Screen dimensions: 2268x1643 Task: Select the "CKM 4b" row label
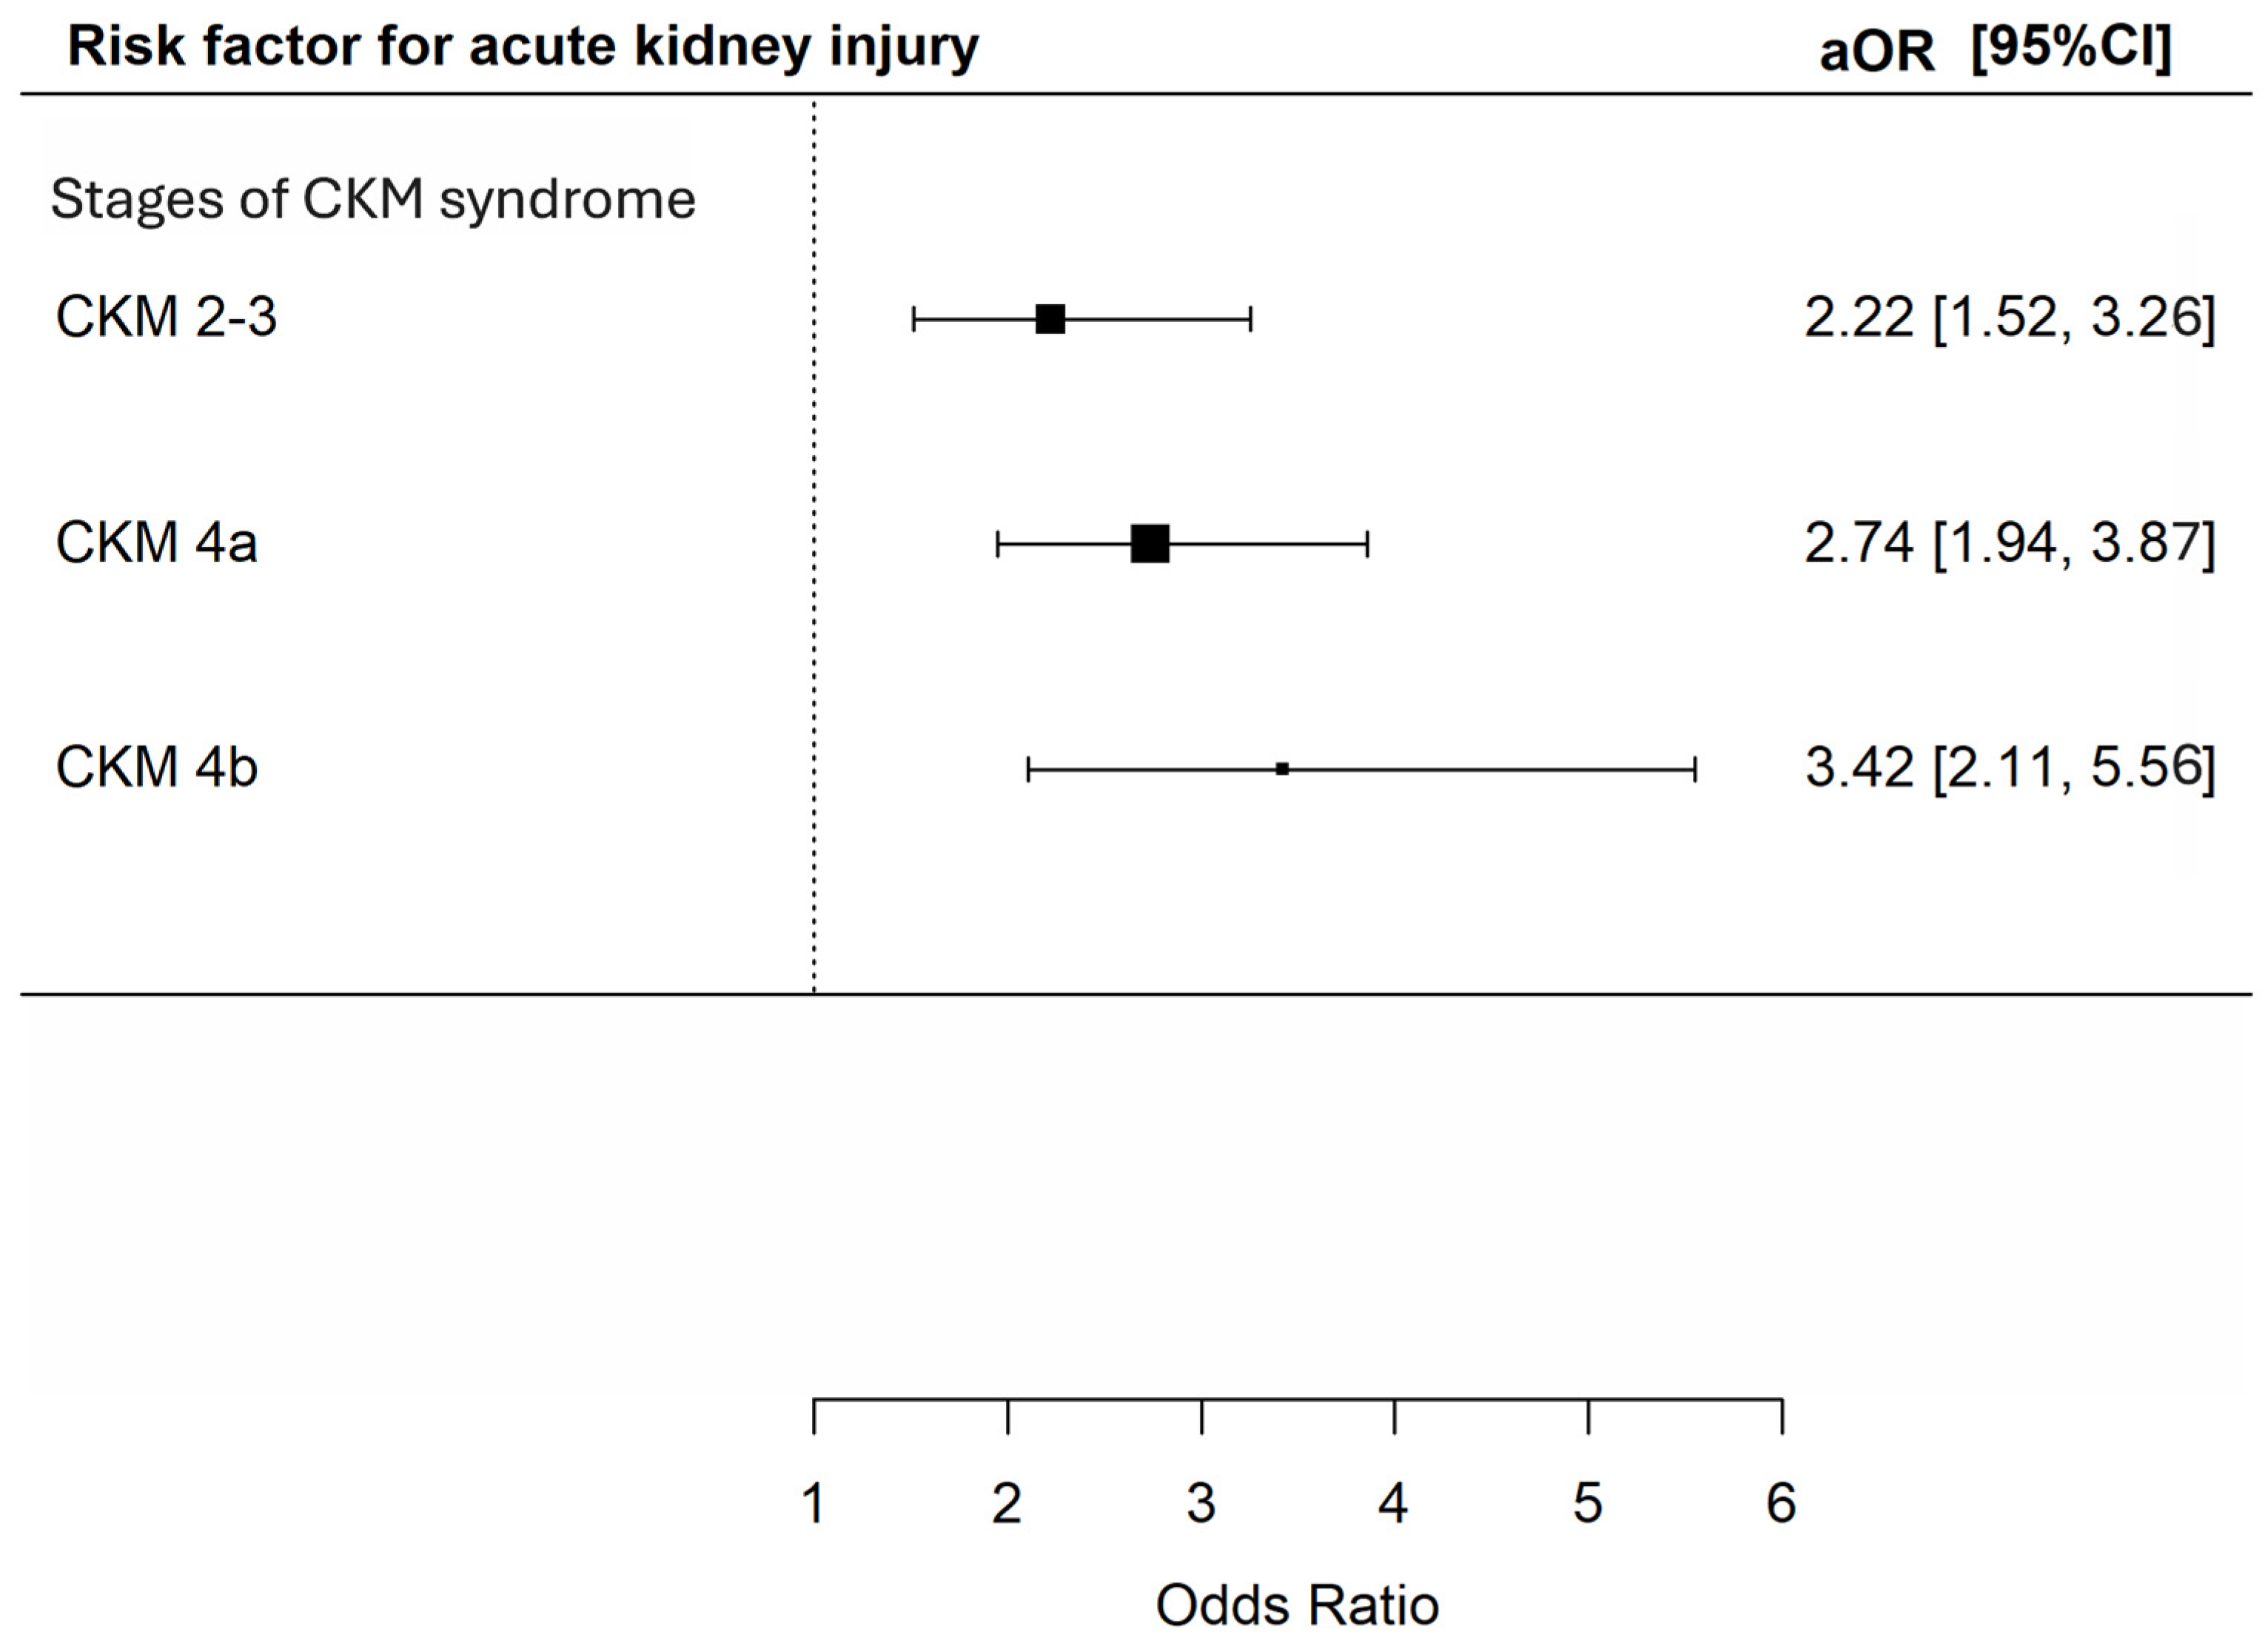156,768
